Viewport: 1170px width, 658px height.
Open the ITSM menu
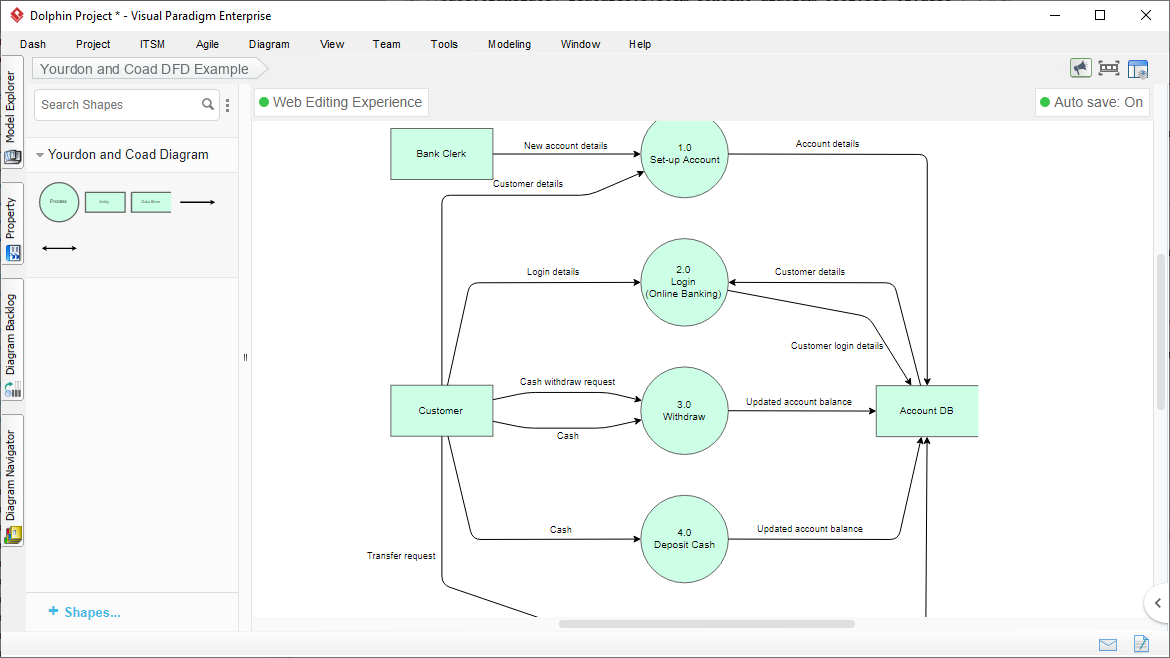point(152,44)
